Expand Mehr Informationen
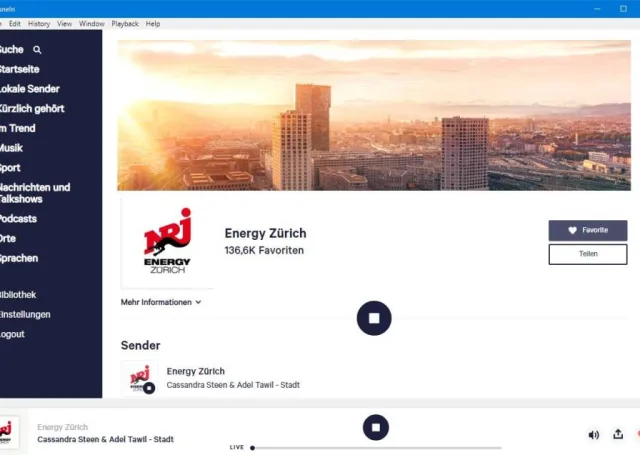 click(x=161, y=302)
